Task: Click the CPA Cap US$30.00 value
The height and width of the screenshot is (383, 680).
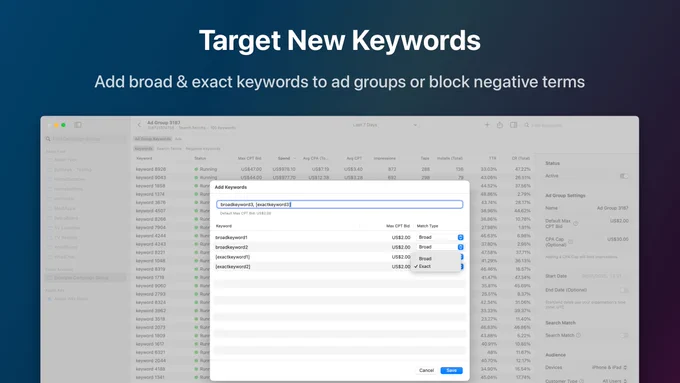Action: [618, 239]
